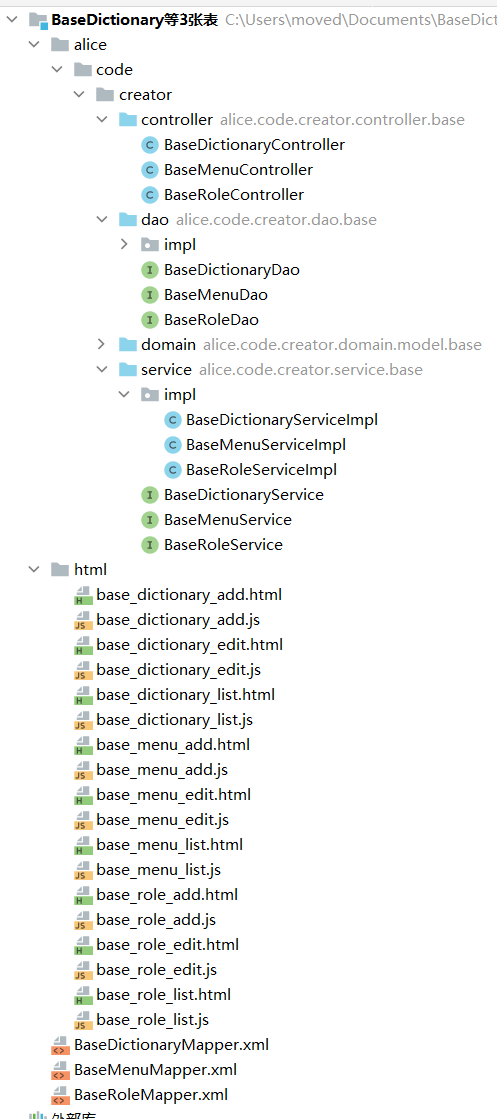Expand the impl folder under dao
497x1119 pixels.
124,245
